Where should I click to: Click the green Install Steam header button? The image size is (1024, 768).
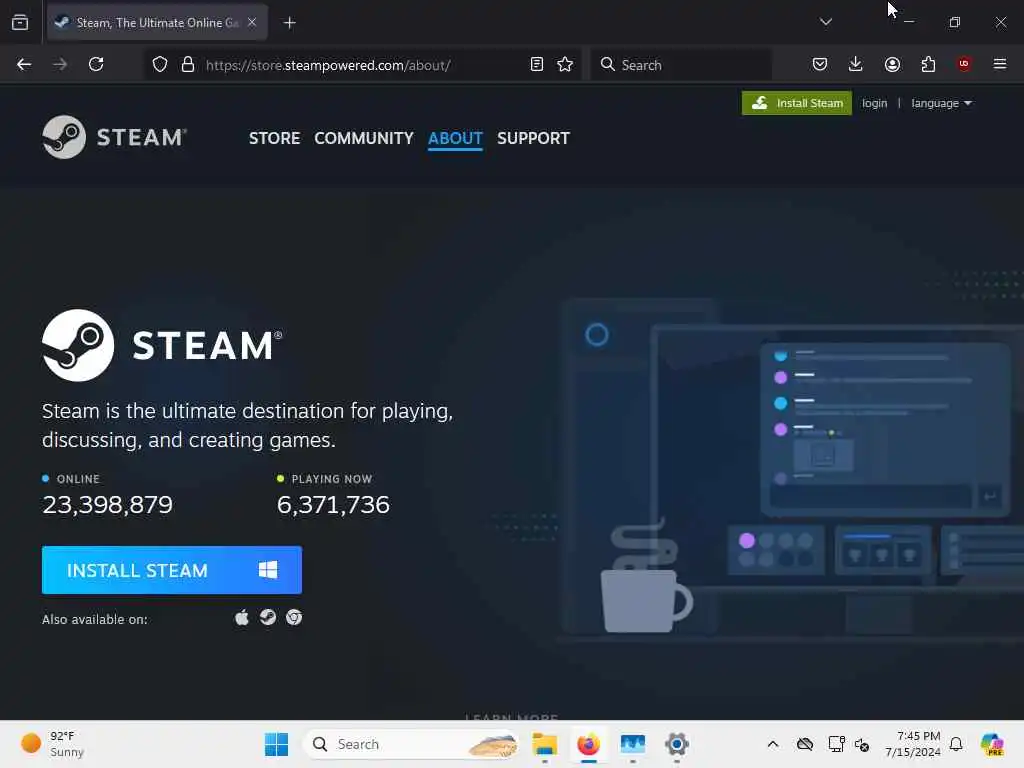pos(797,103)
